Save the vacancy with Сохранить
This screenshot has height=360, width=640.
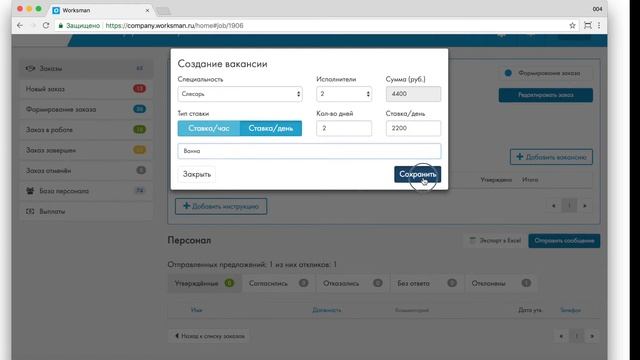418,174
